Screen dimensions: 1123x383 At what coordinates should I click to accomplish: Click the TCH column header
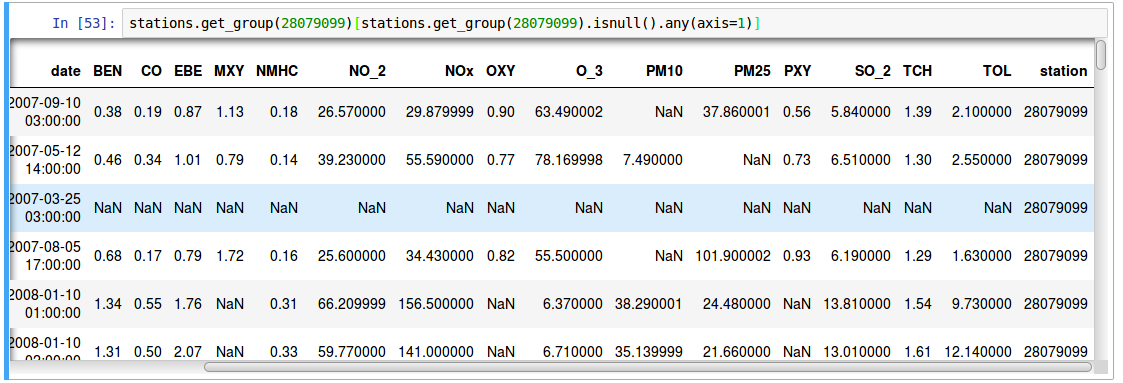tap(917, 71)
